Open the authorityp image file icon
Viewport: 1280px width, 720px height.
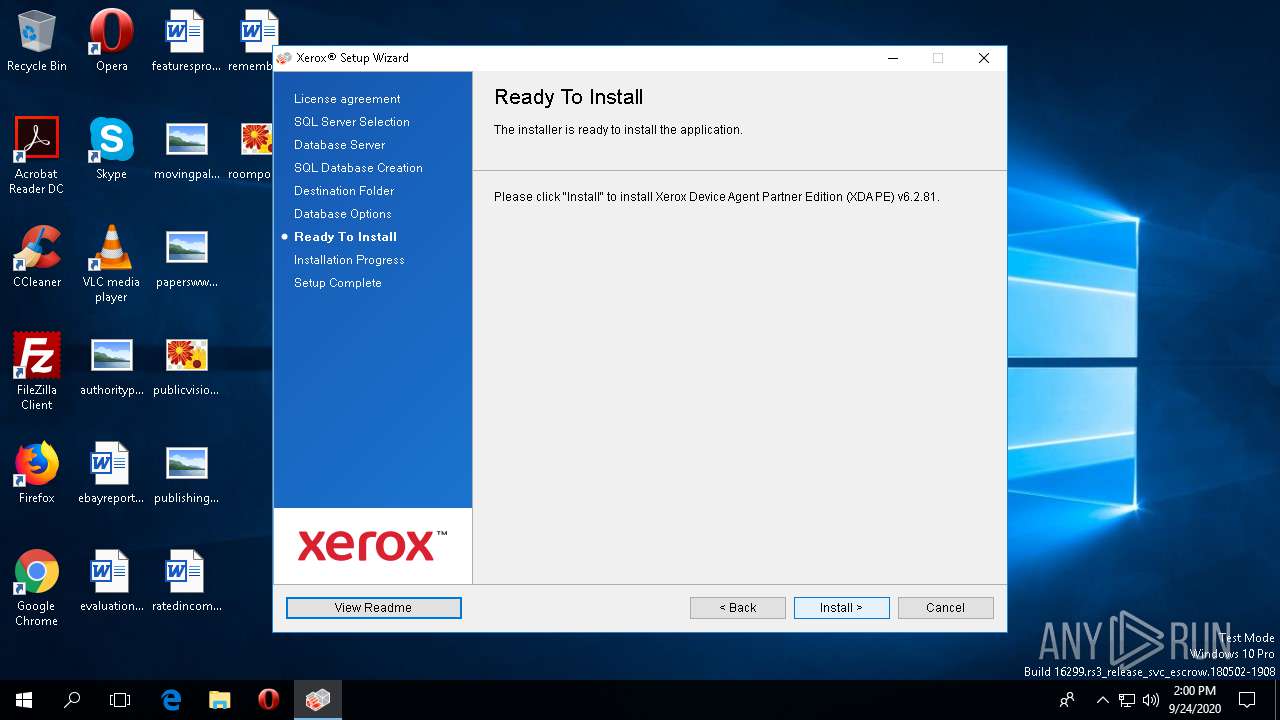point(111,365)
